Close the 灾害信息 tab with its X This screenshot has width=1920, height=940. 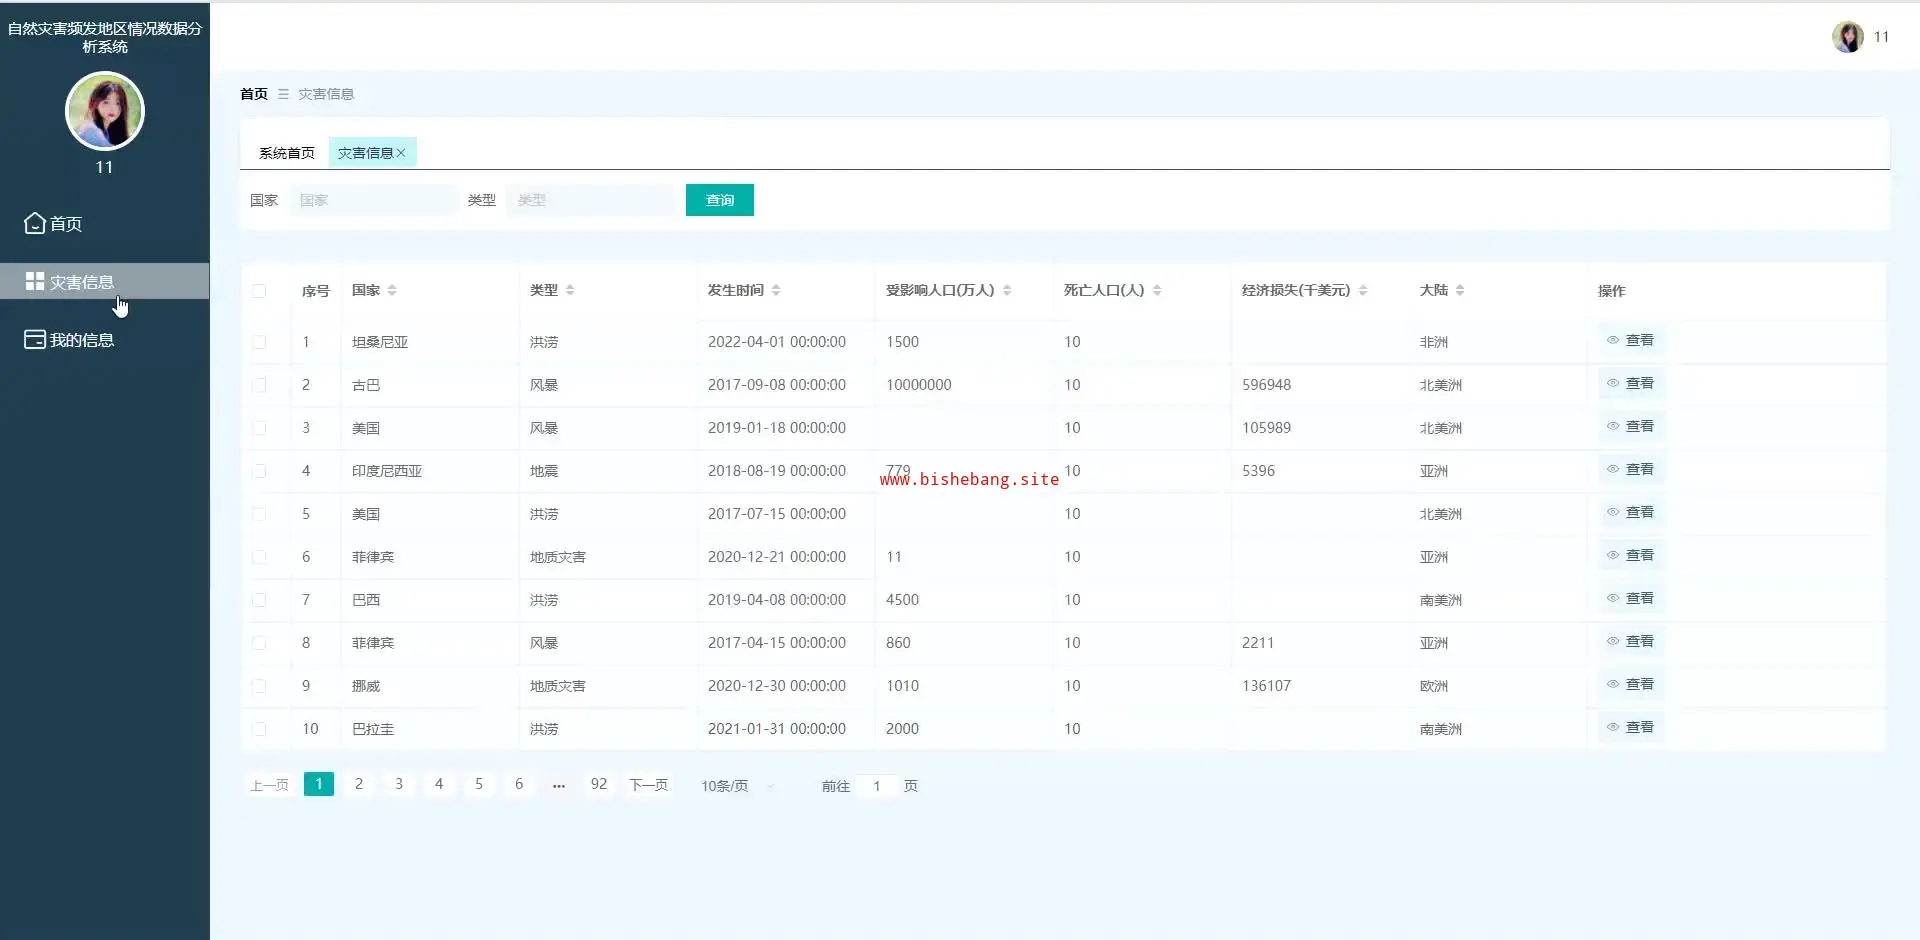(x=401, y=153)
